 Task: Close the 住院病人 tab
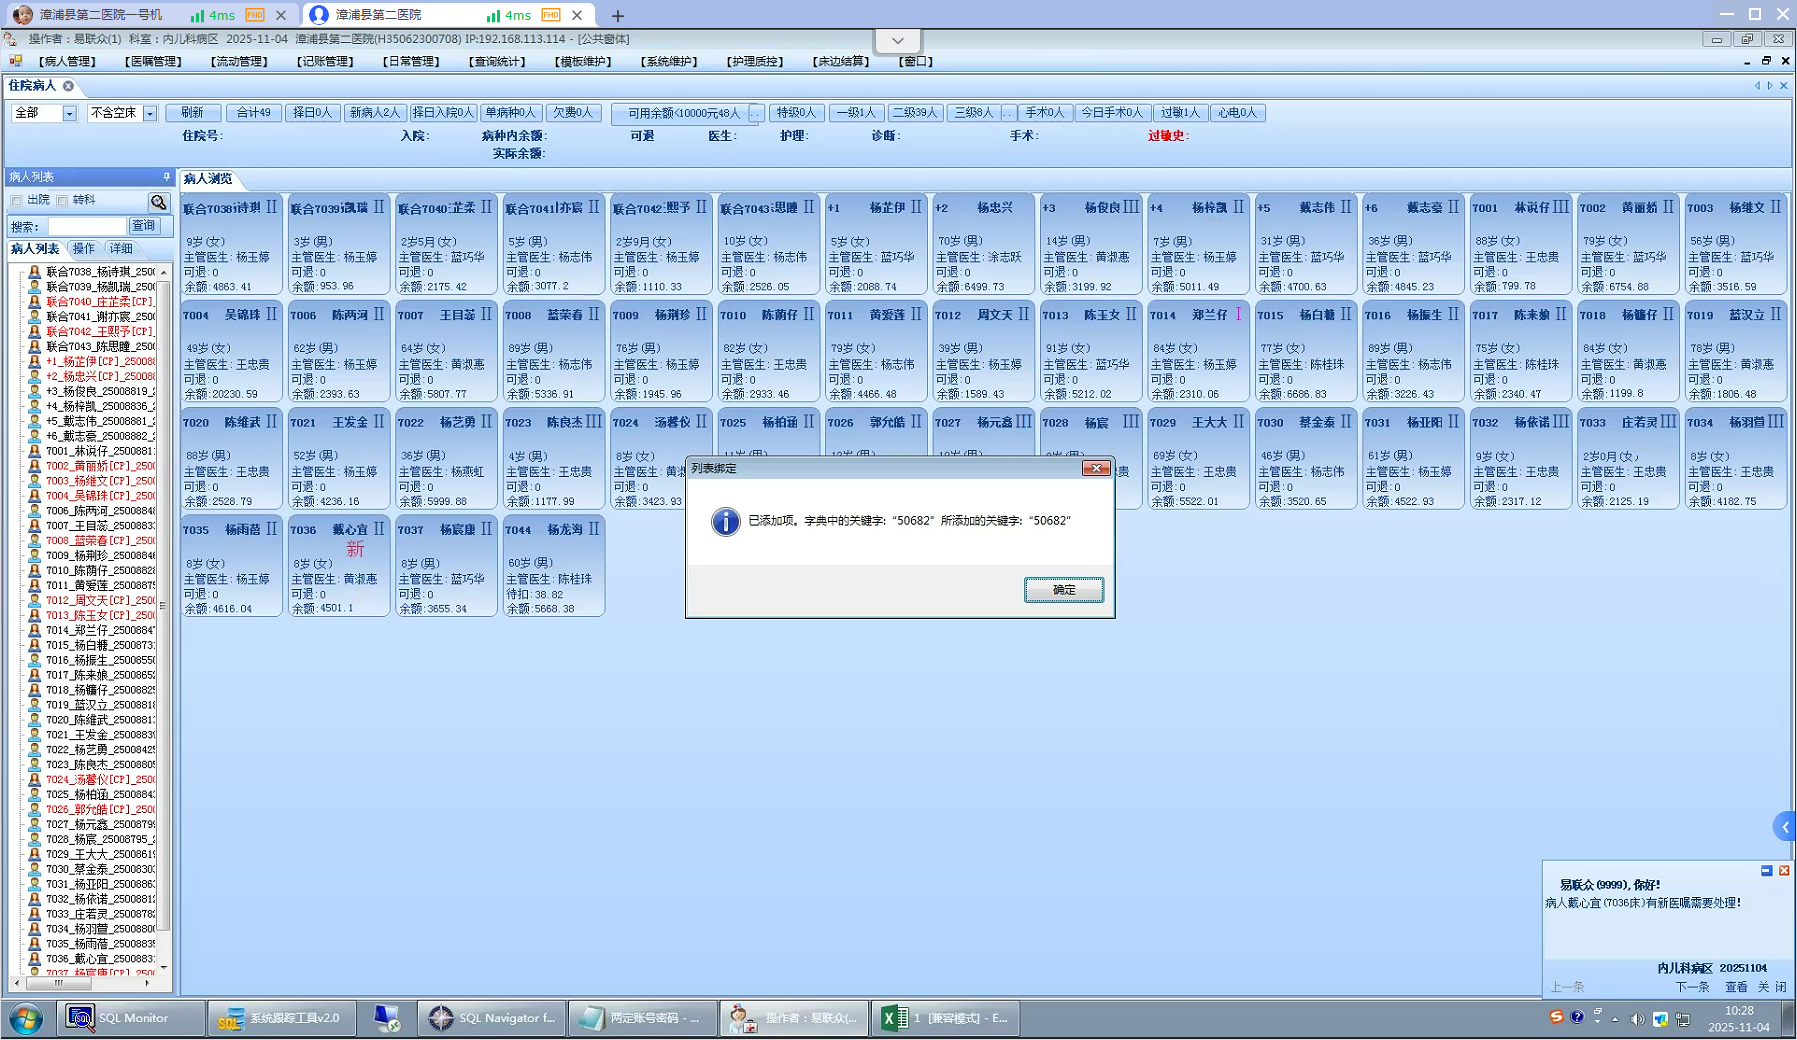(x=68, y=86)
